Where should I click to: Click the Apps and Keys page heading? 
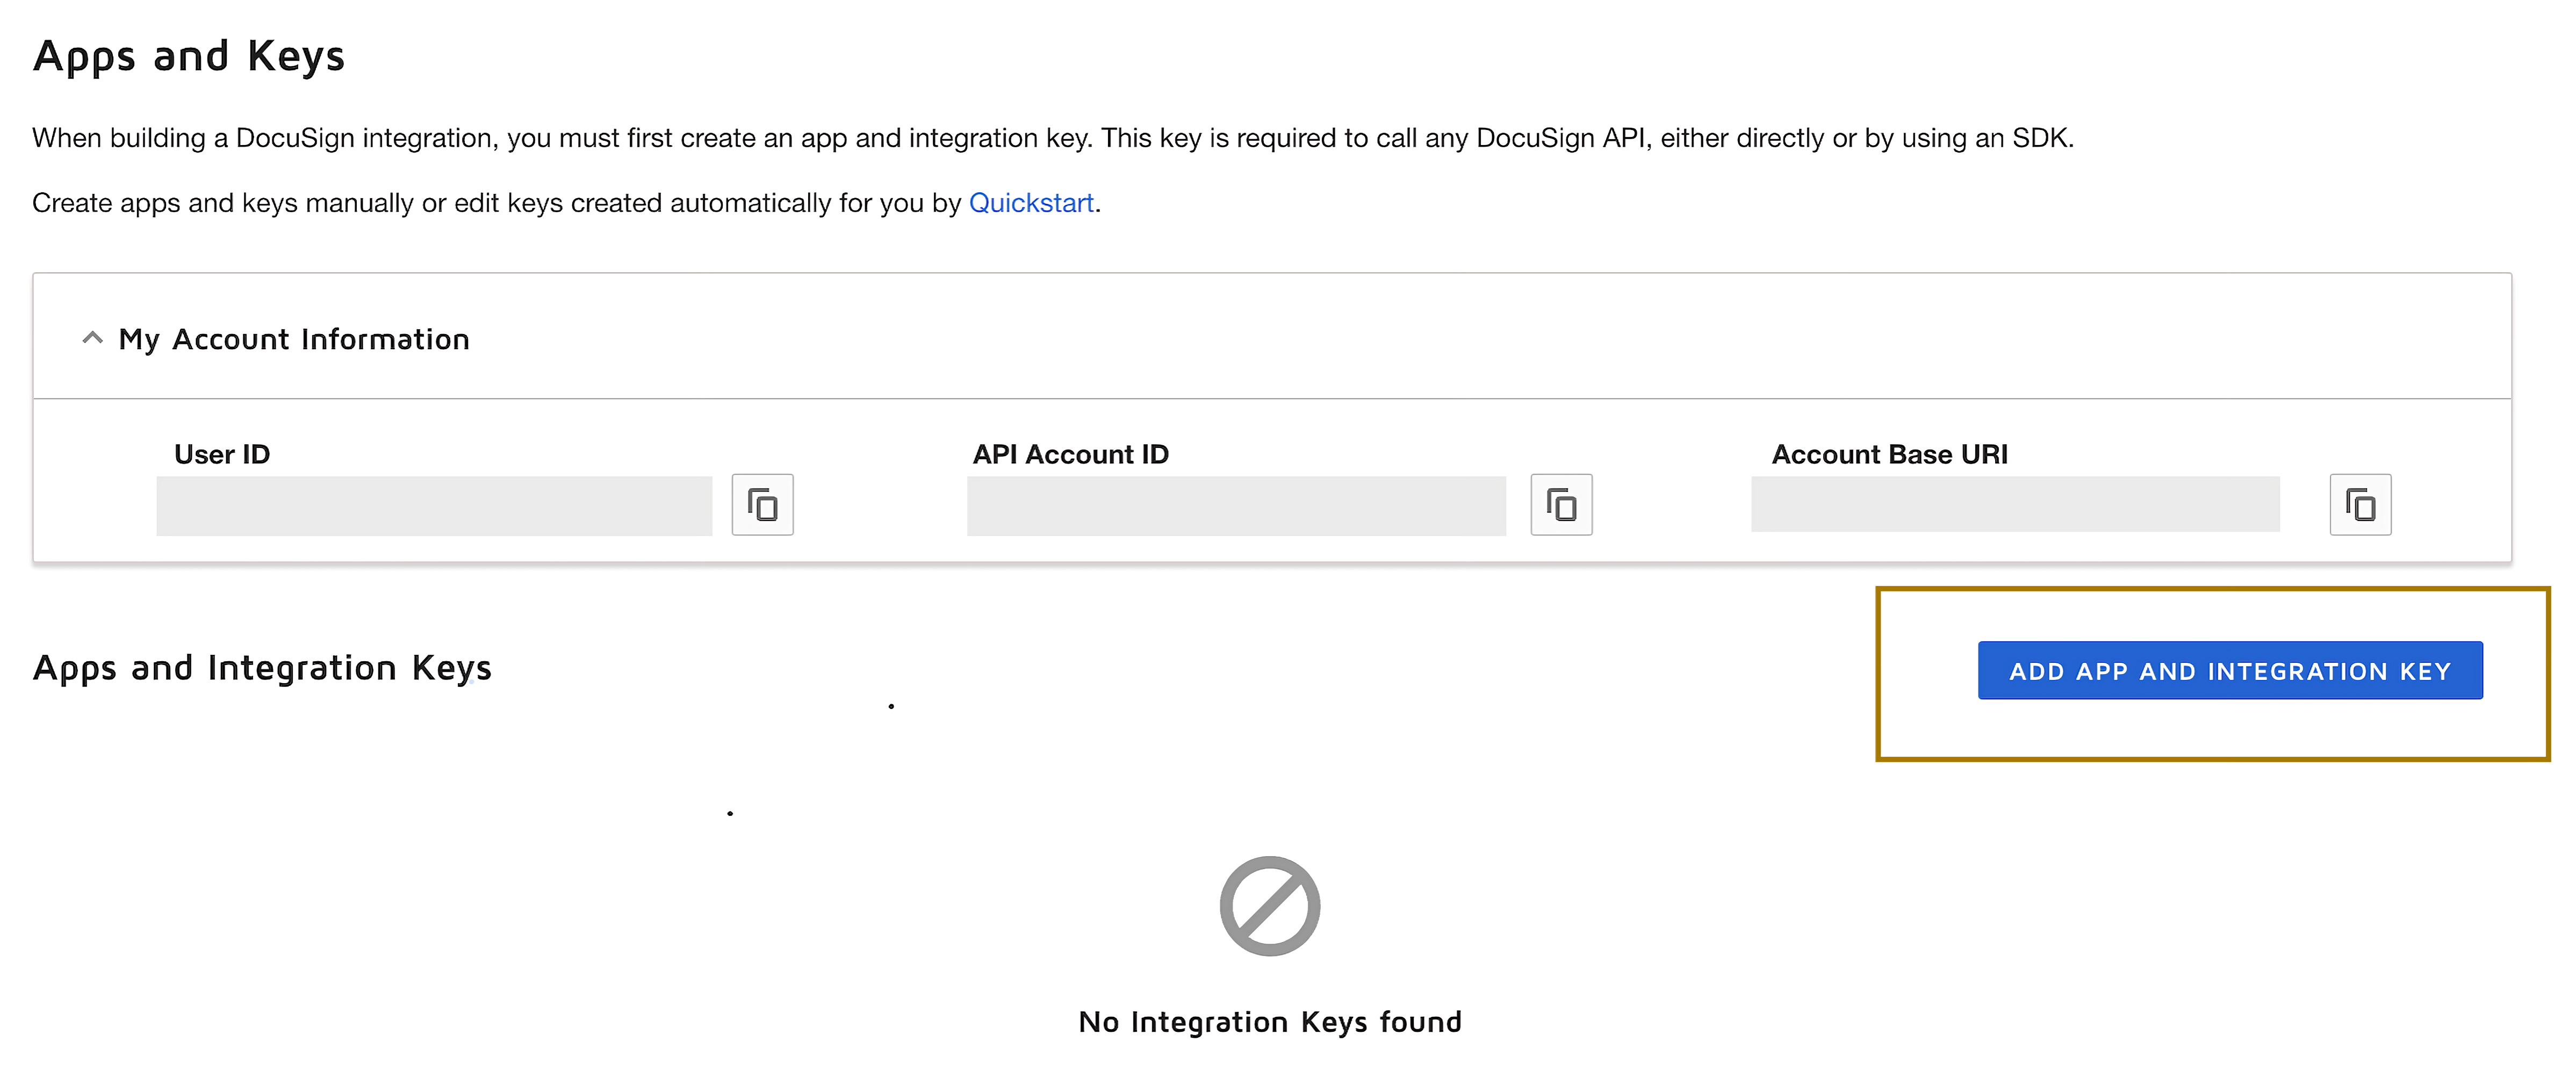tap(189, 56)
